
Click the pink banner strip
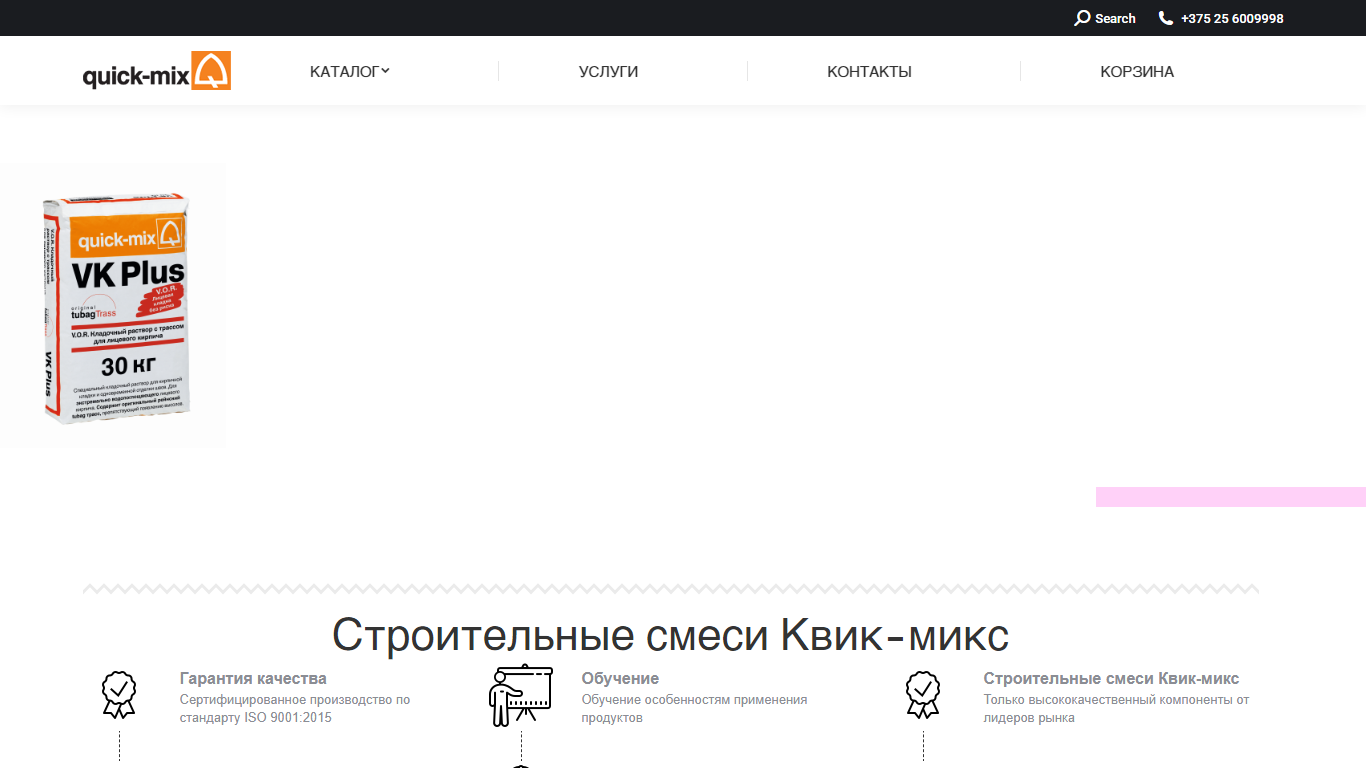click(x=1231, y=497)
